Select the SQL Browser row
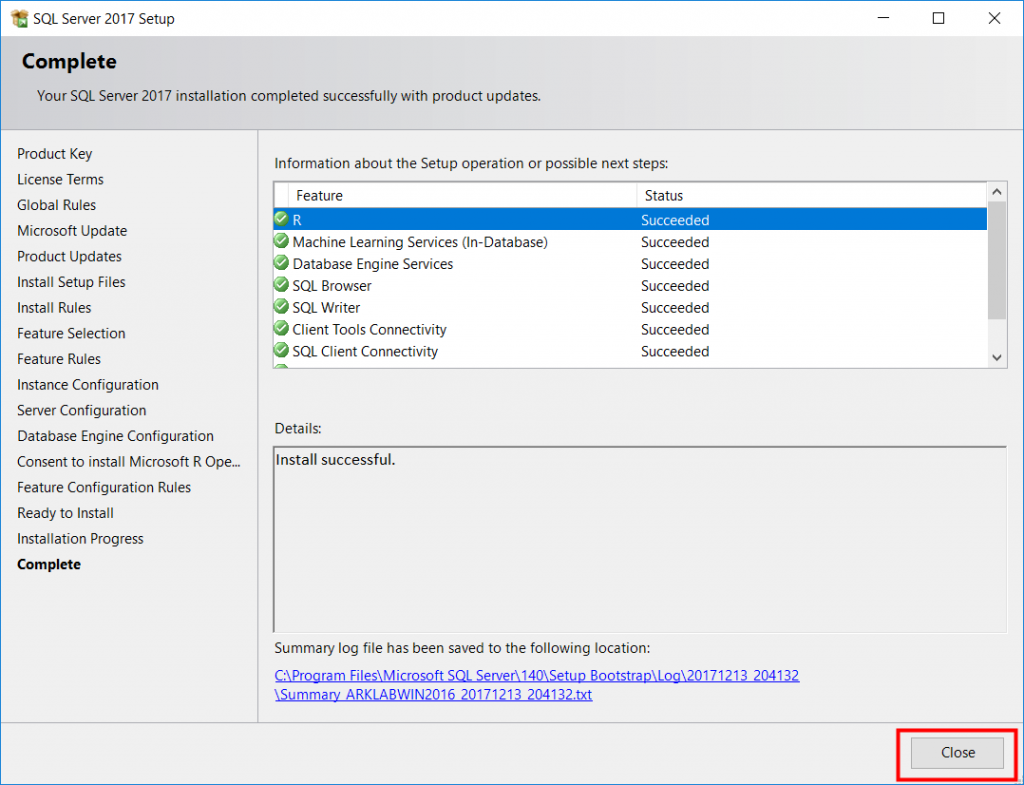1024x785 pixels. click(x=630, y=285)
